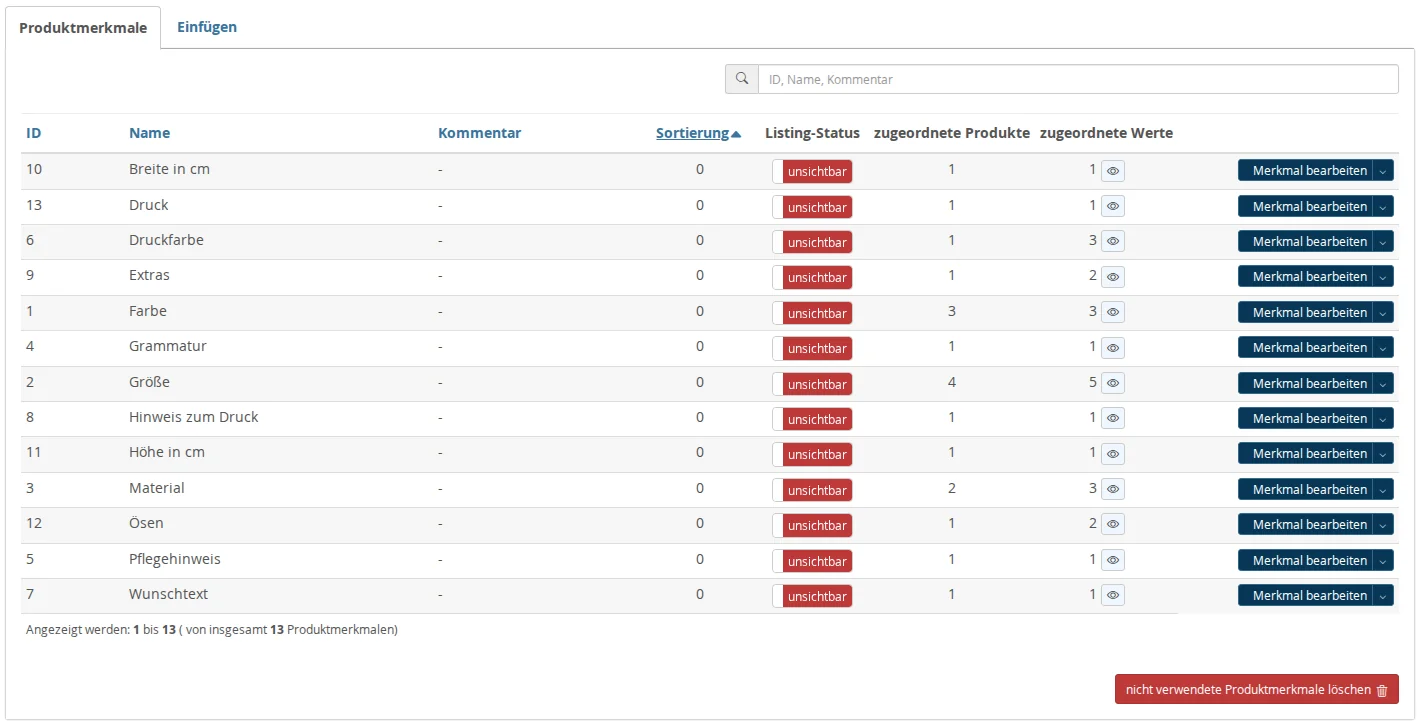Image resolution: width=1420 pixels, height=725 pixels.
Task: View assigned values for Wunschtext
Action: pos(1113,595)
